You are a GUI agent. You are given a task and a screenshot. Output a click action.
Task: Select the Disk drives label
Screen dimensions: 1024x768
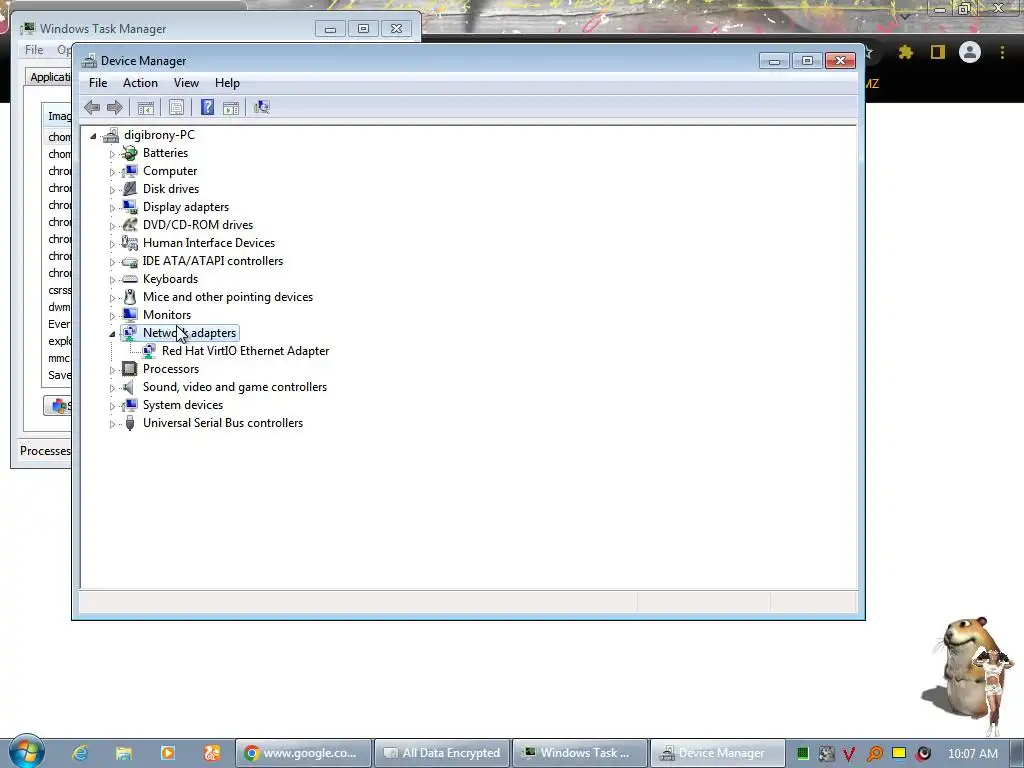tap(171, 189)
